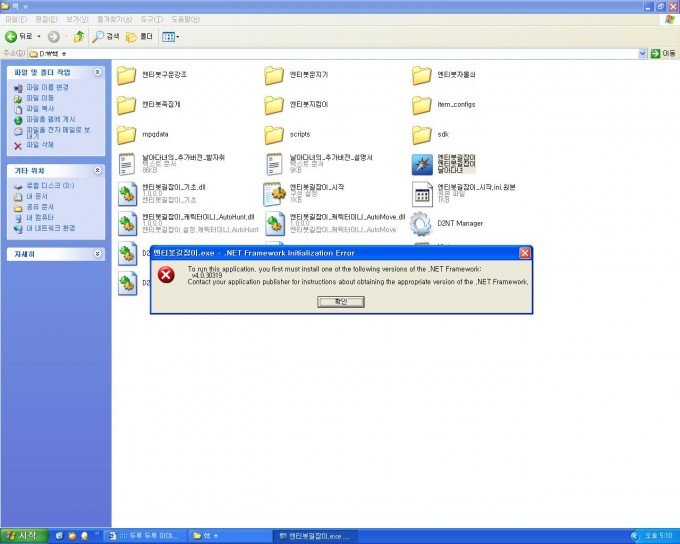Image resolution: width=680 pixels, height=544 pixels.
Task: Click the 파일 삭제 link
Action: pyautogui.click(x=40, y=145)
